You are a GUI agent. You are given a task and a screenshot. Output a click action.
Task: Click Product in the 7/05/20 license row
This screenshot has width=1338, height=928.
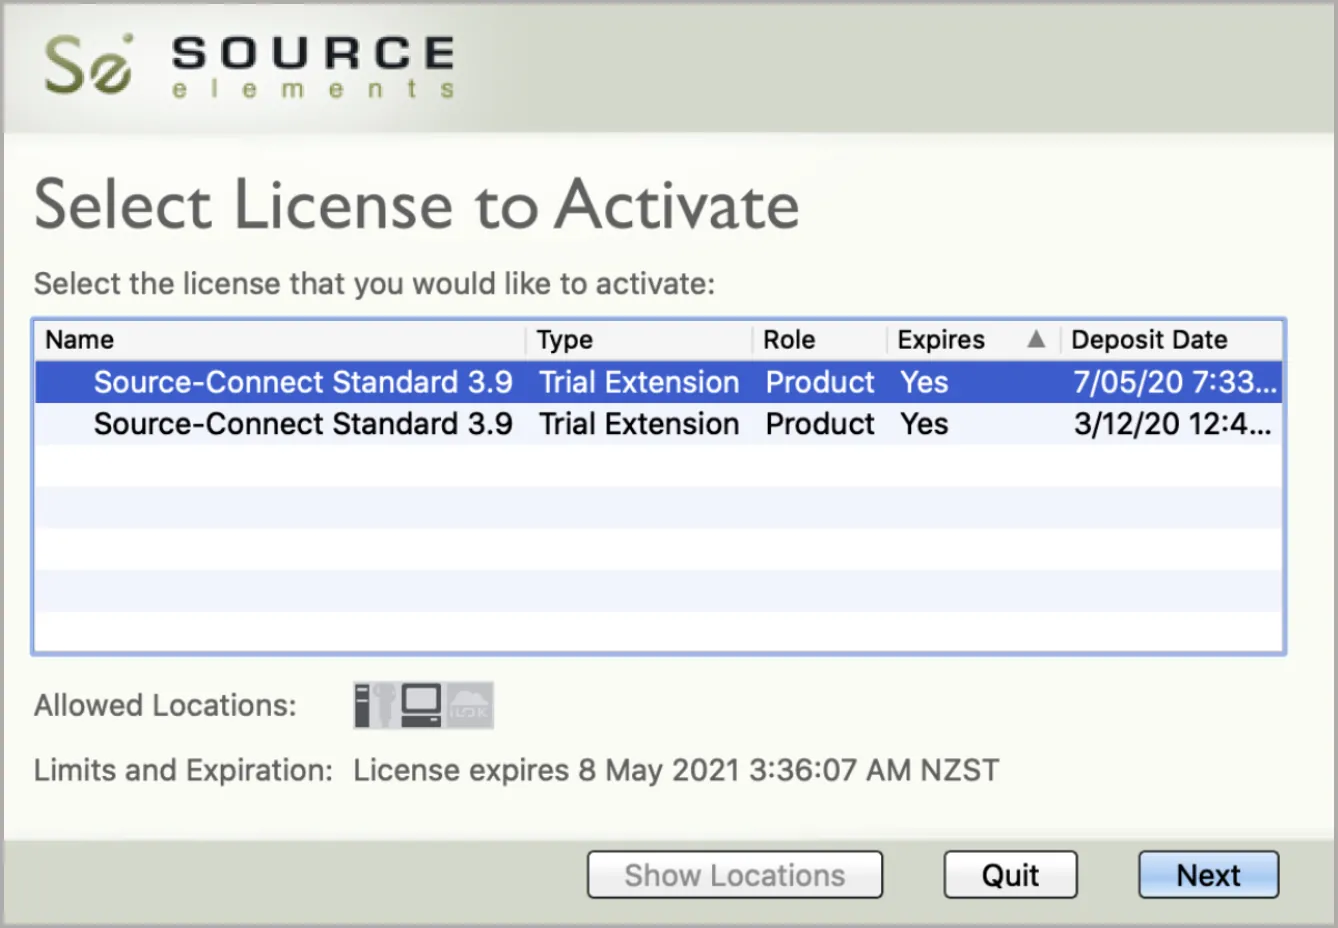[x=820, y=382]
